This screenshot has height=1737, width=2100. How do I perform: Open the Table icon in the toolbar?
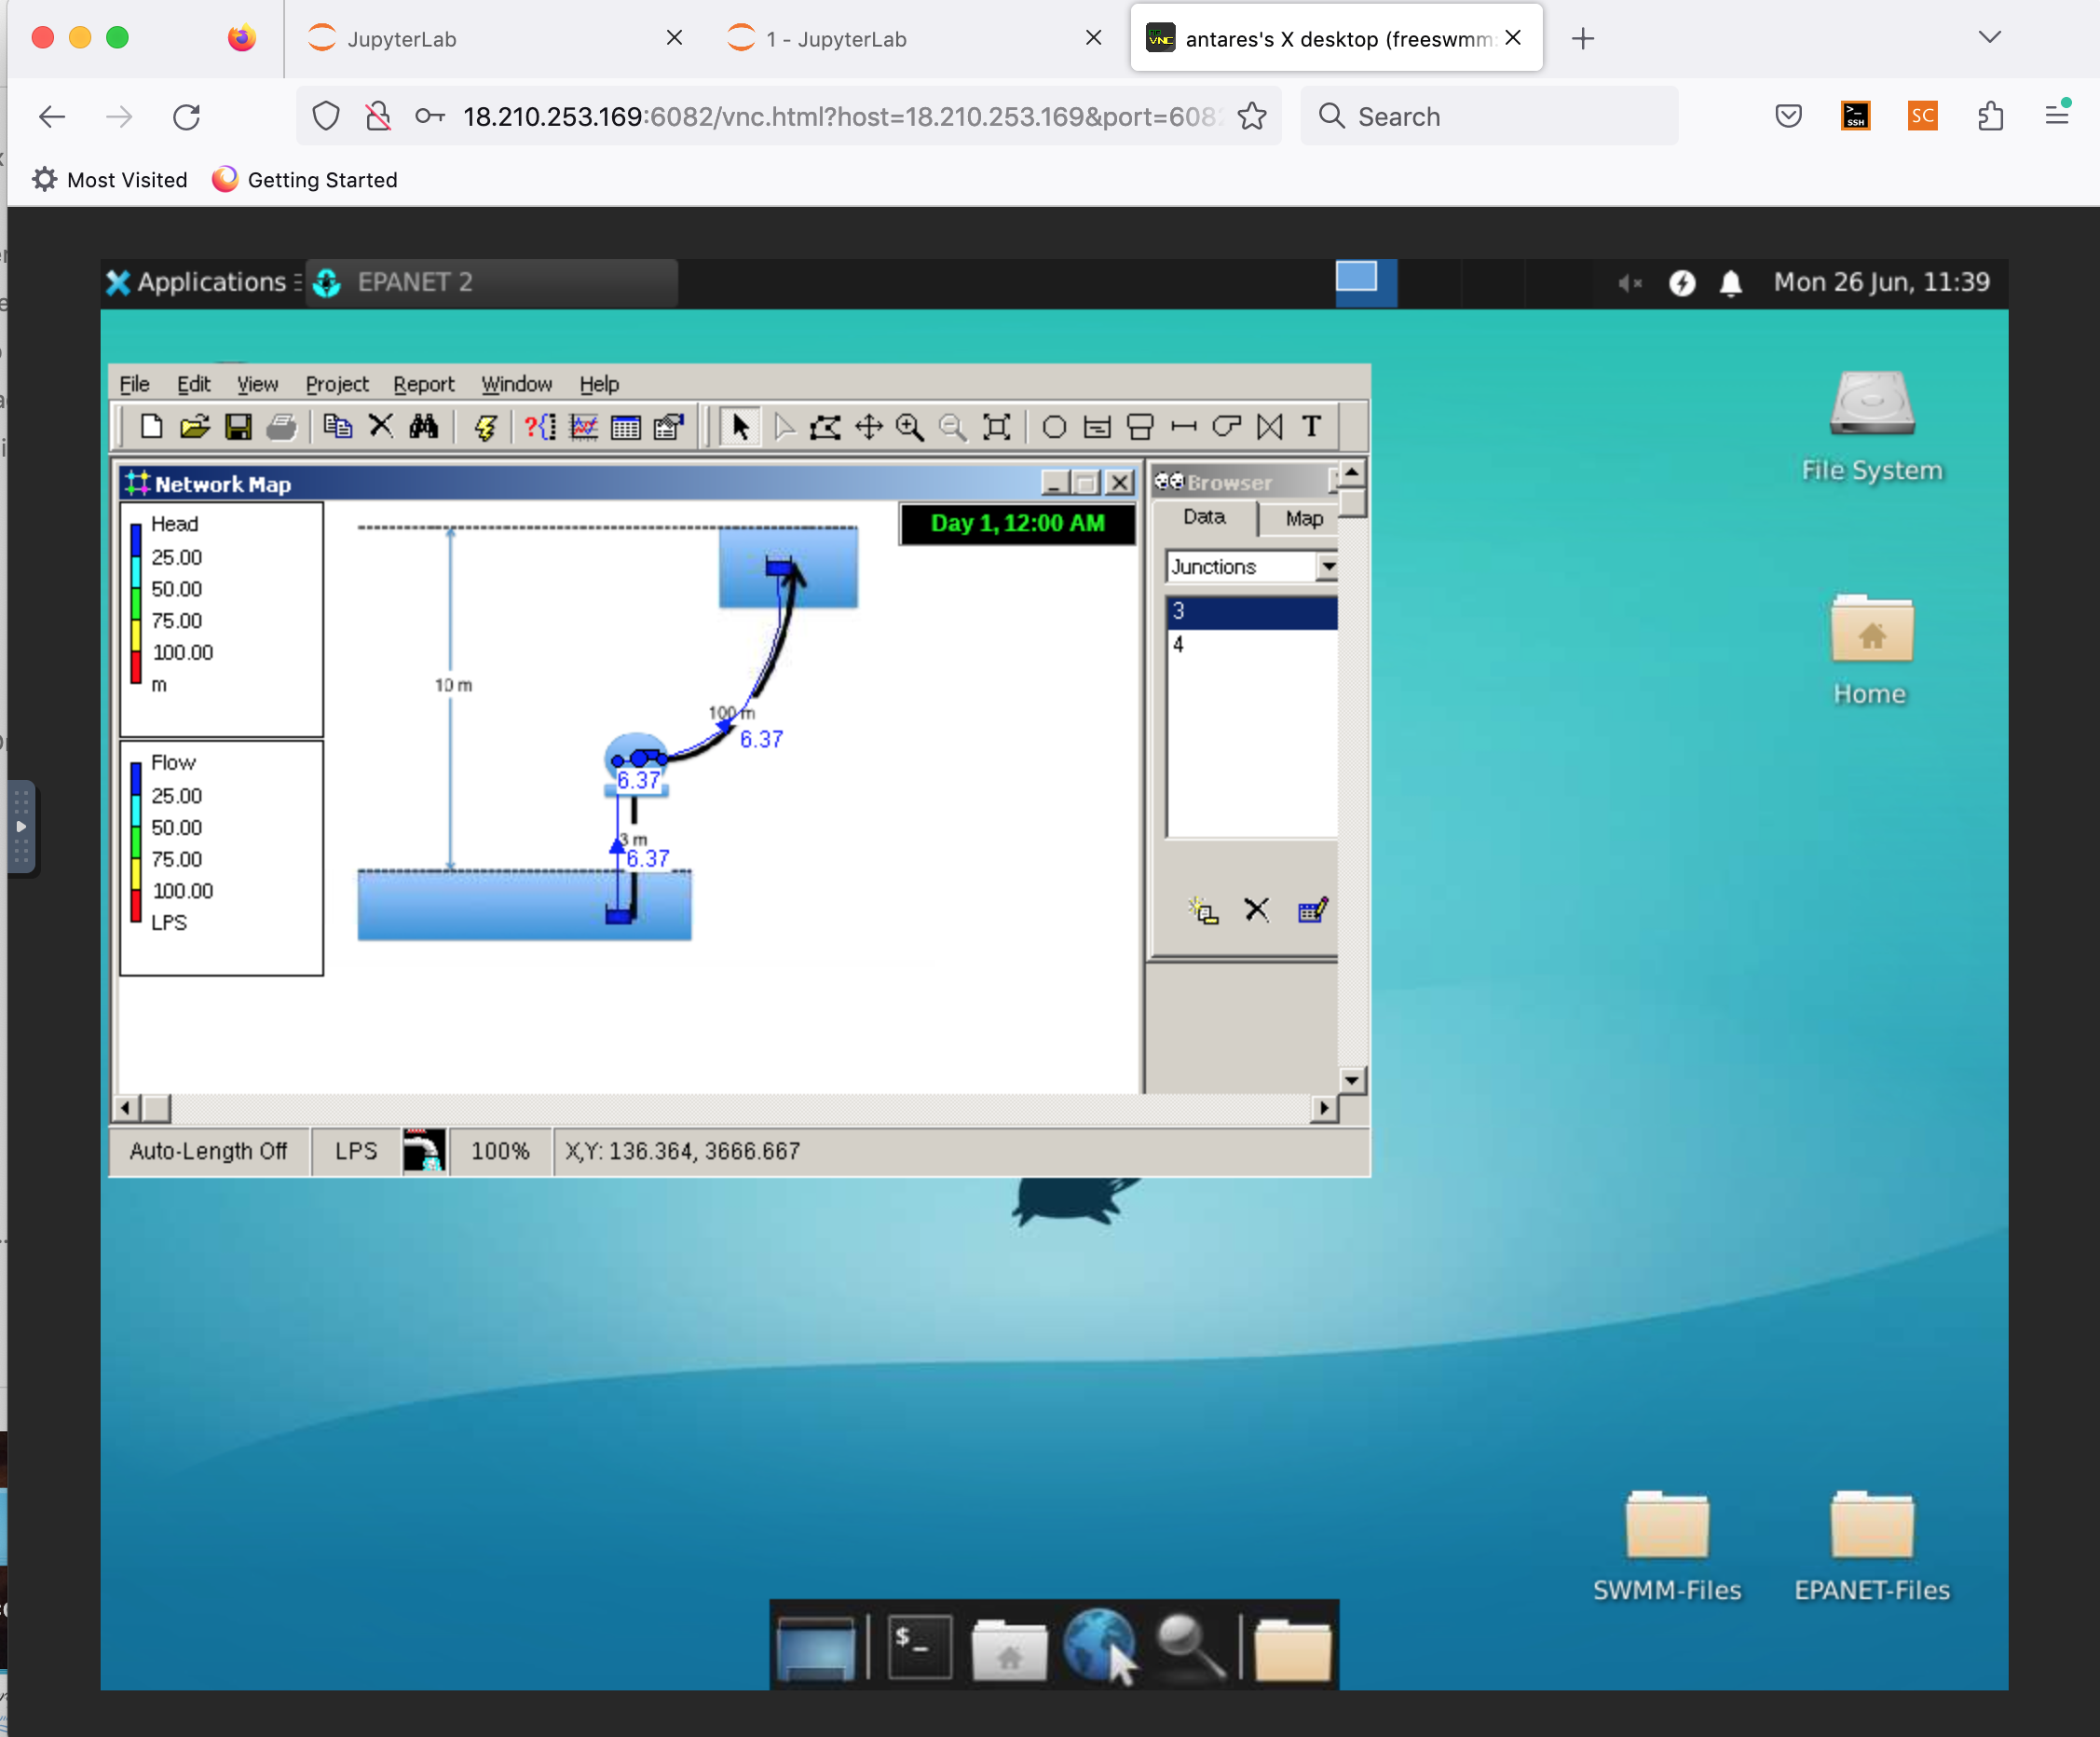[626, 427]
